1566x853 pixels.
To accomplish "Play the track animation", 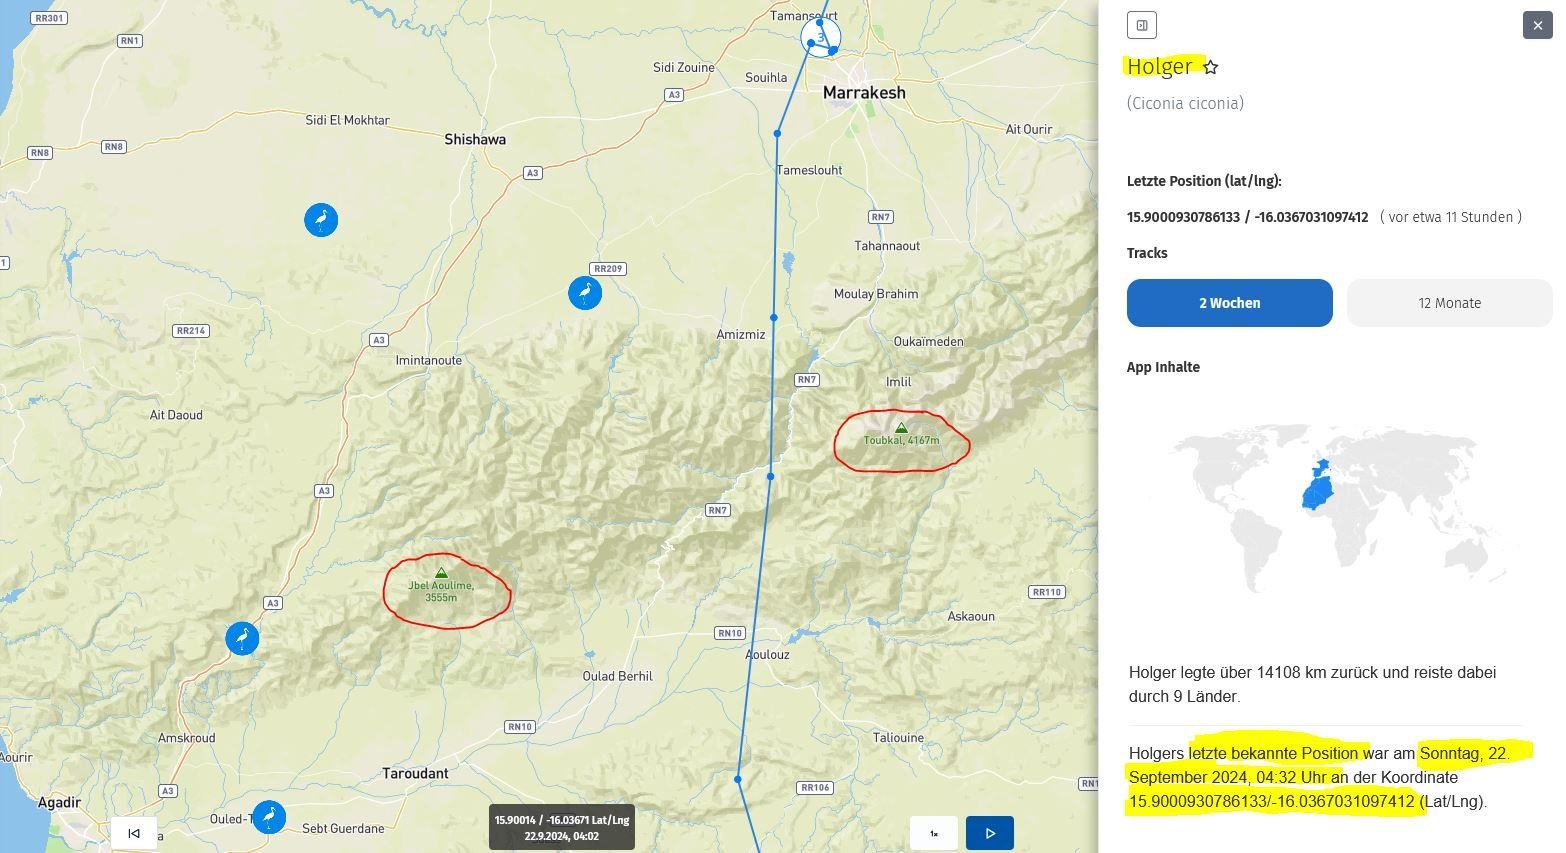I will click(x=989, y=833).
